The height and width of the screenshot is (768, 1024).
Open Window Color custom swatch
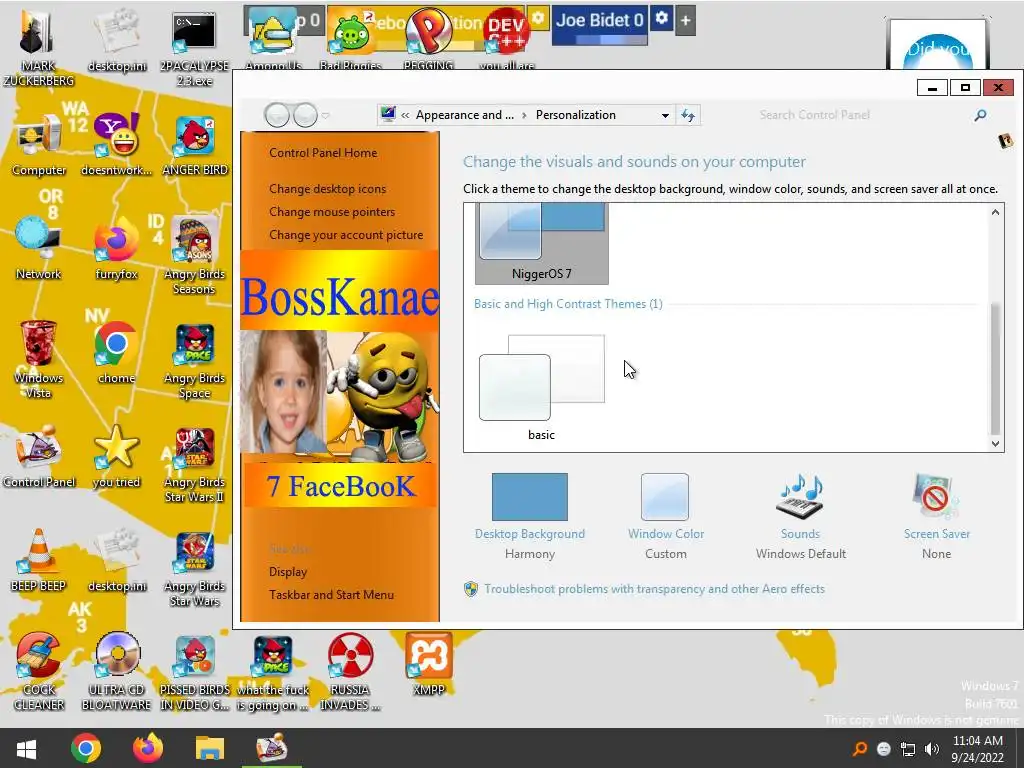665,497
